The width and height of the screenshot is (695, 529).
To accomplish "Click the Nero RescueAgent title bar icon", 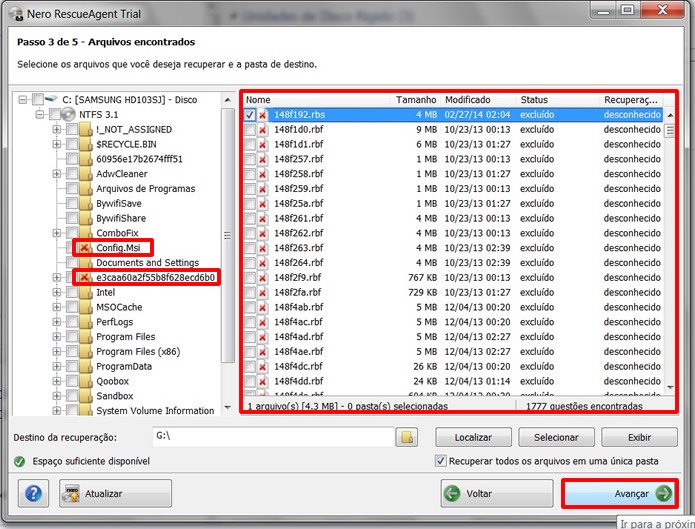I will point(16,14).
